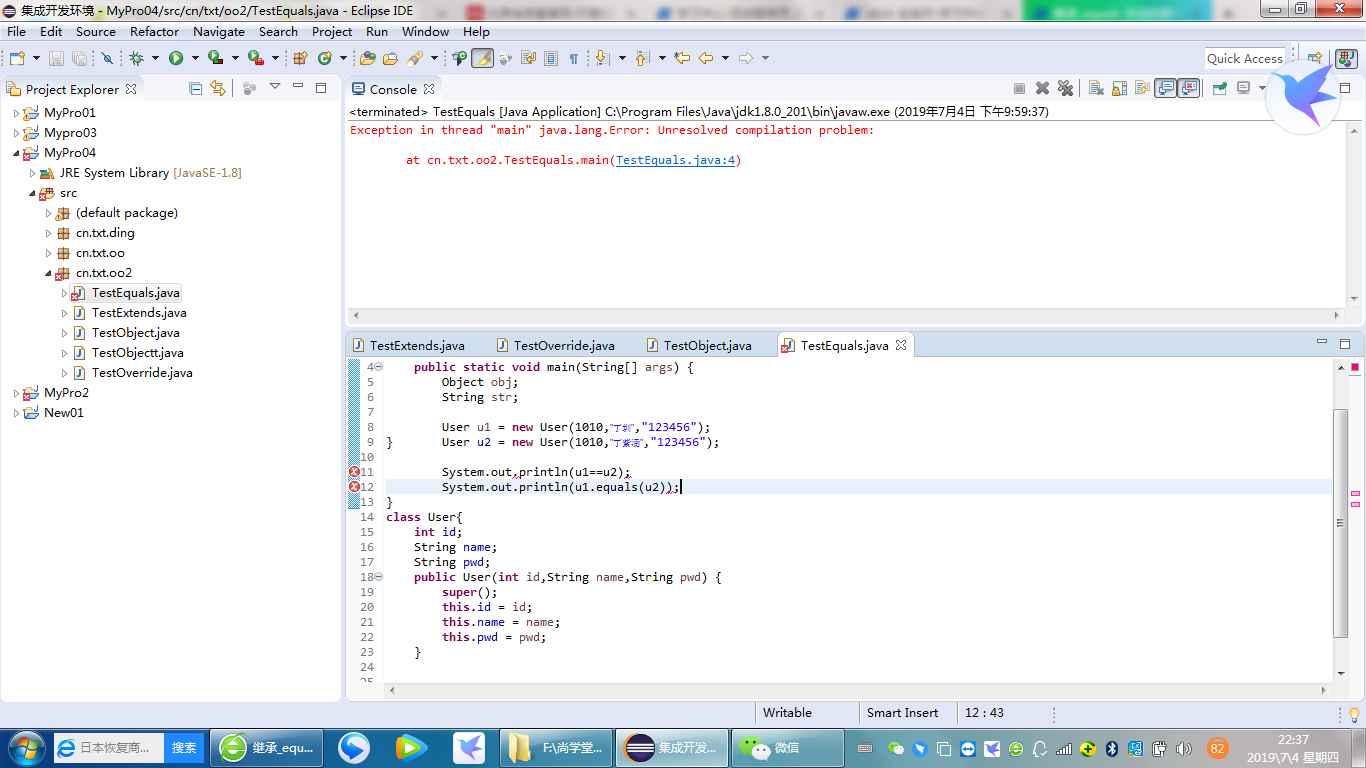
Task: Switch to TestExtends.java editor tab
Action: click(x=408, y=345)
